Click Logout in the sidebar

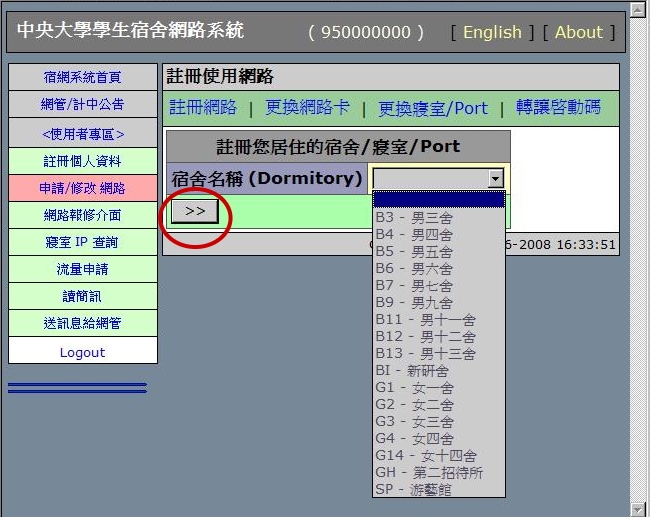(83, 352)
